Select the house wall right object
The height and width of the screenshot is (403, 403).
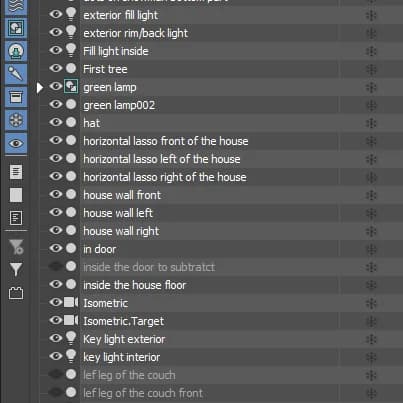click(121, 231)
